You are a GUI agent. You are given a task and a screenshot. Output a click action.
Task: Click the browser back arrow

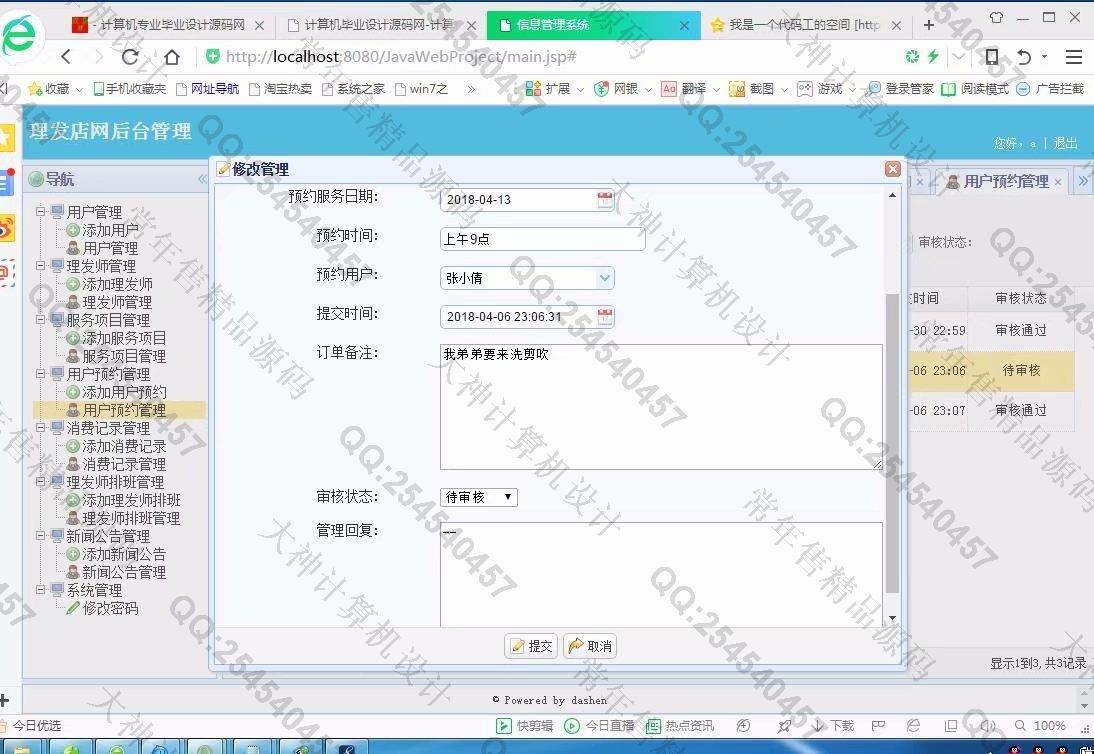click(66, 56)
